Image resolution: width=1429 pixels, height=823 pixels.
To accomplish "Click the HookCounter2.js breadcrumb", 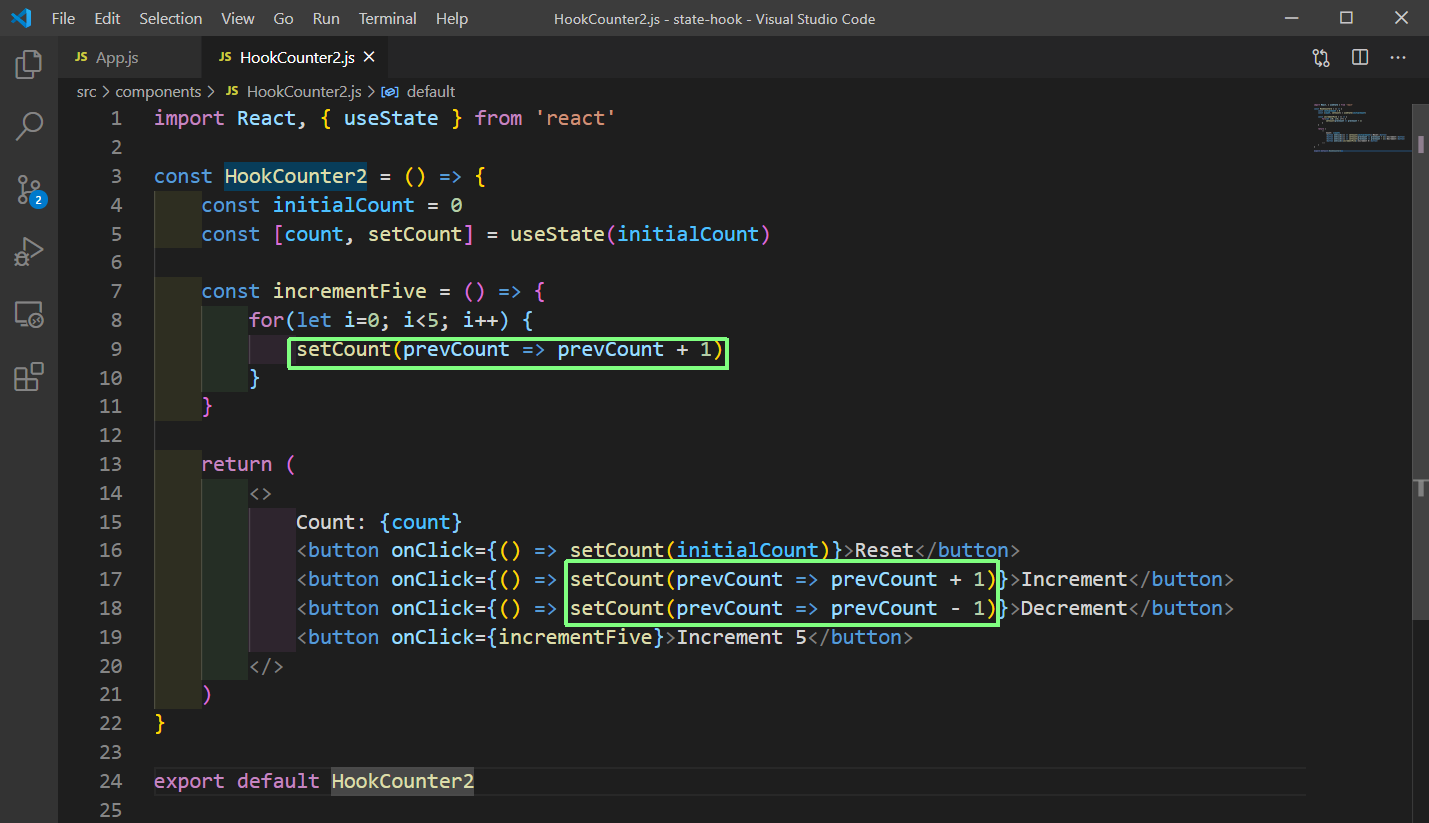I will click(x=304, y=91).
